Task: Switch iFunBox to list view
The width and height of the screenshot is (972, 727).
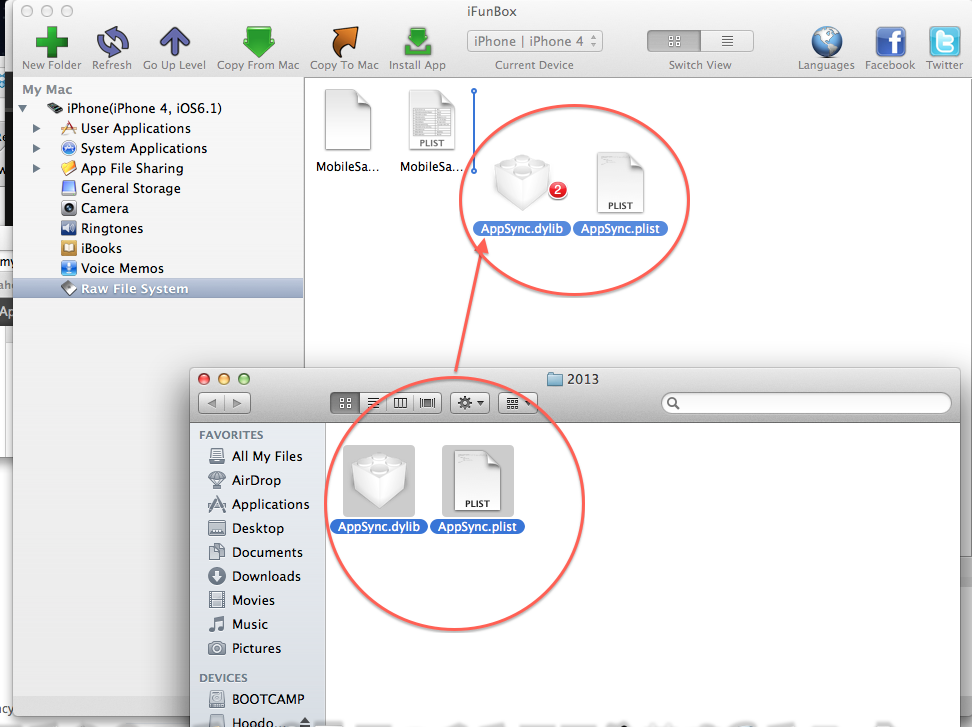Action: pyautogui.click(x=727, y=41)
